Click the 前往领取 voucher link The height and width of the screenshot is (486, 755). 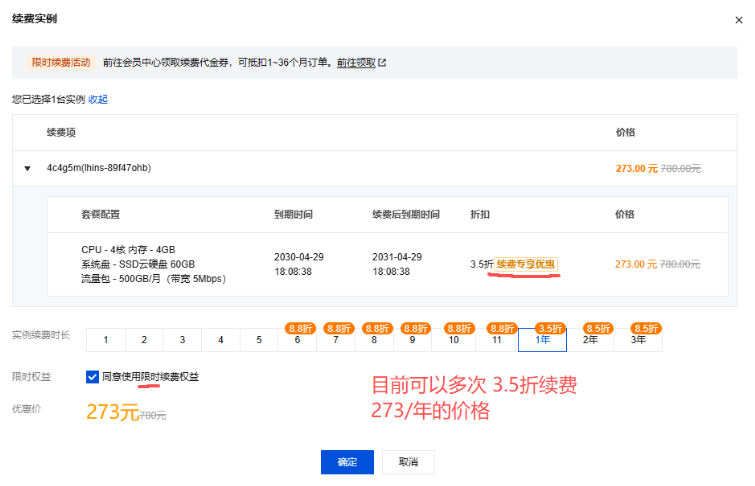pos(355,62)
